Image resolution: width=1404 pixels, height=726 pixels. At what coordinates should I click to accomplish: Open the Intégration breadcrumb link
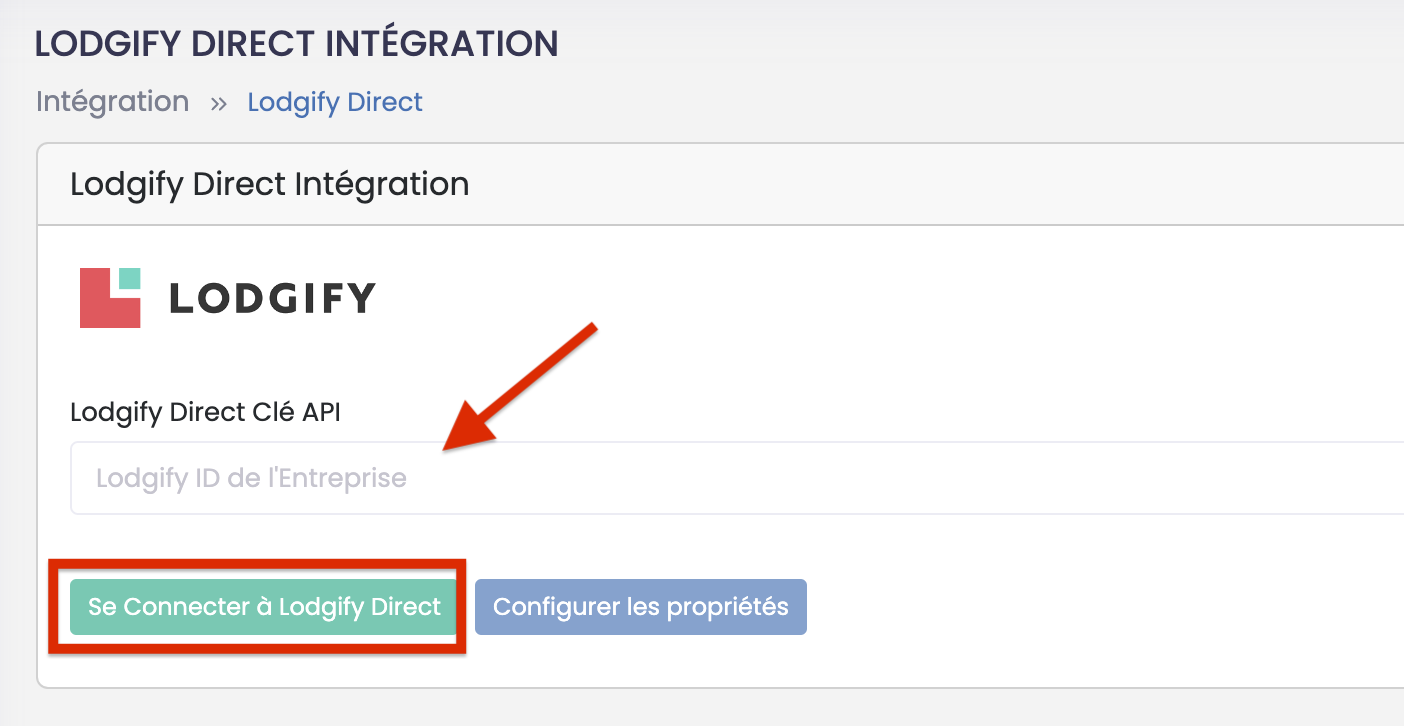click(112, 102)
